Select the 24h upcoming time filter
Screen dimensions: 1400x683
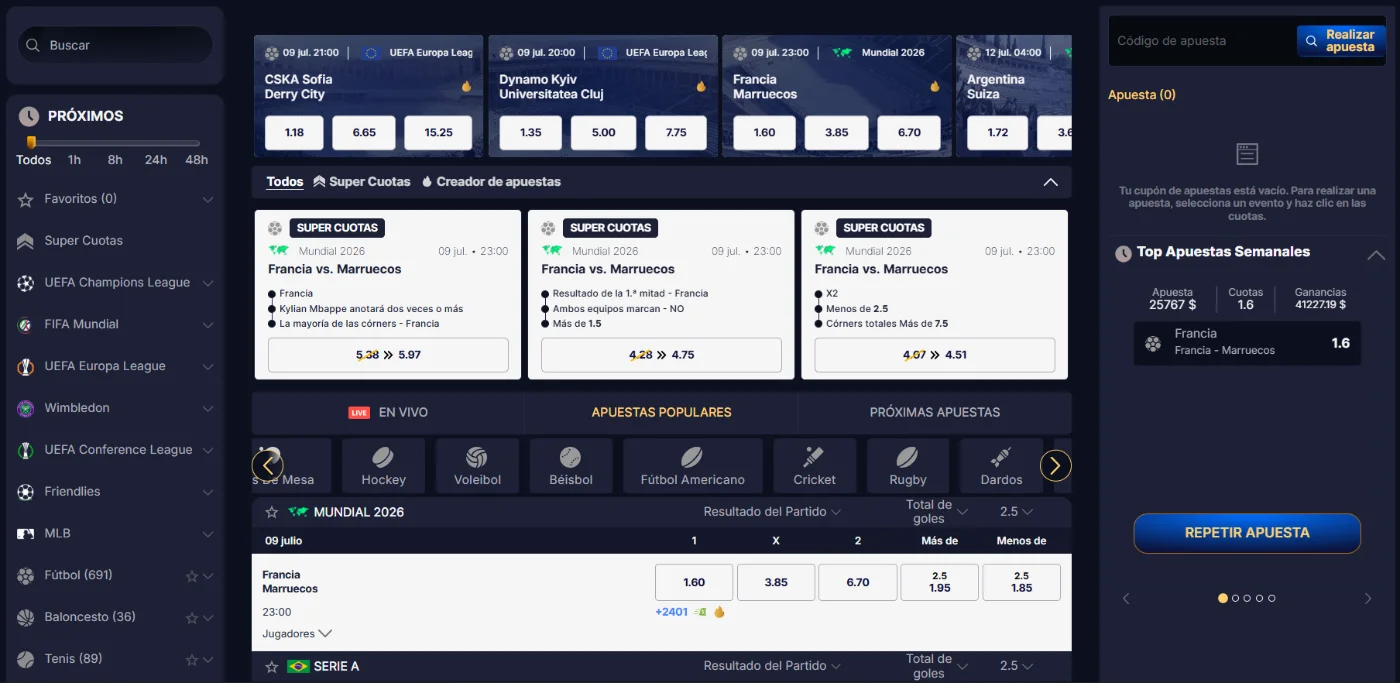point(155,160)
